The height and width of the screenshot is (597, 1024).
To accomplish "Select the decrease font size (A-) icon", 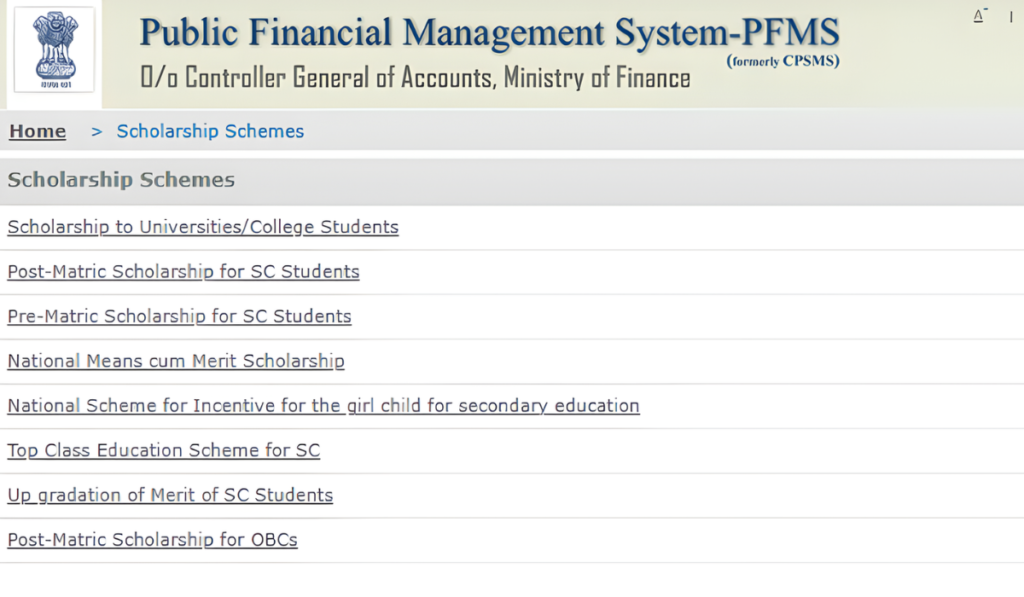I will 978,15.
